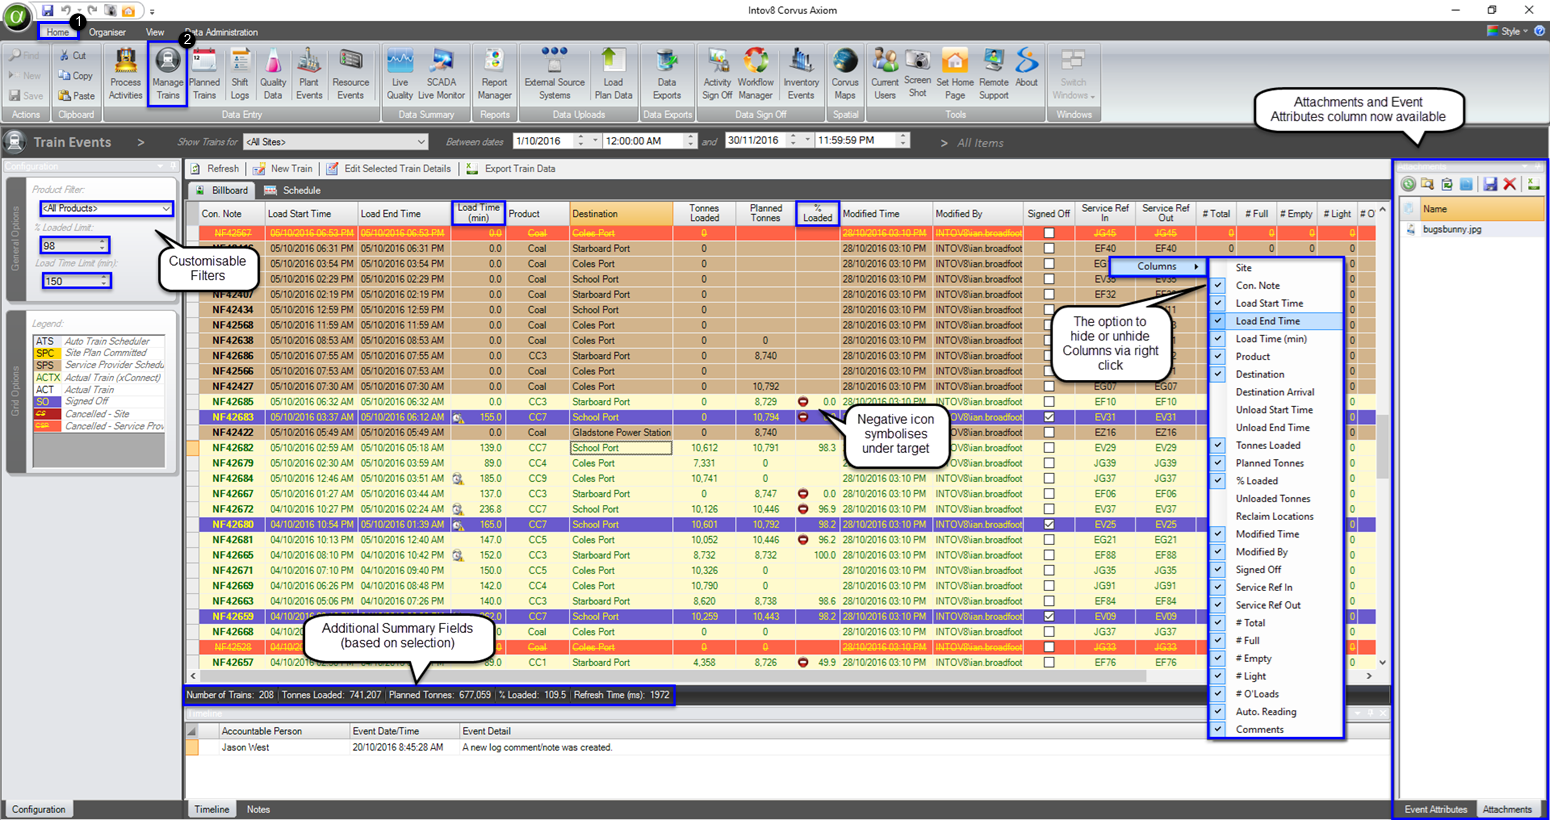Select the bugsbunny.jpg attachment
The image size is (1550, 820).
[x=1452, y=229]
